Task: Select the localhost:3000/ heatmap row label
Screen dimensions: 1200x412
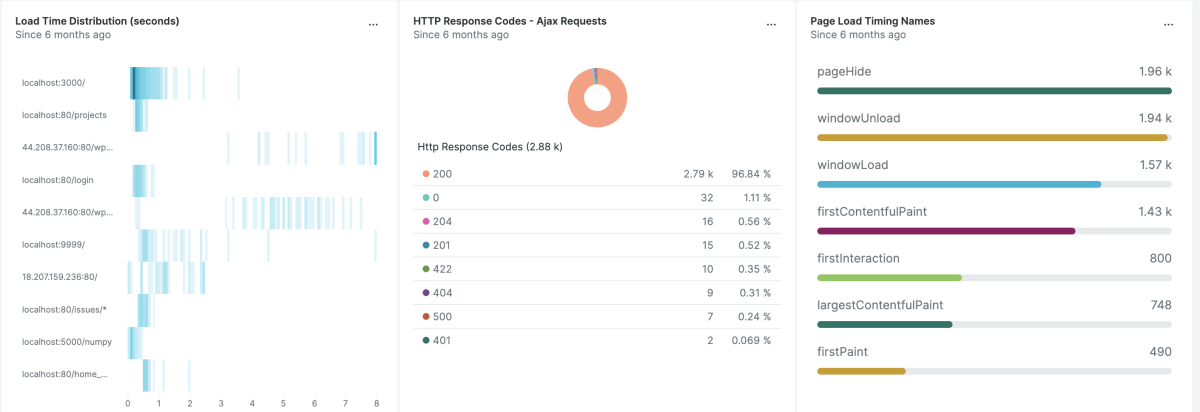Action: pos(54,82)
